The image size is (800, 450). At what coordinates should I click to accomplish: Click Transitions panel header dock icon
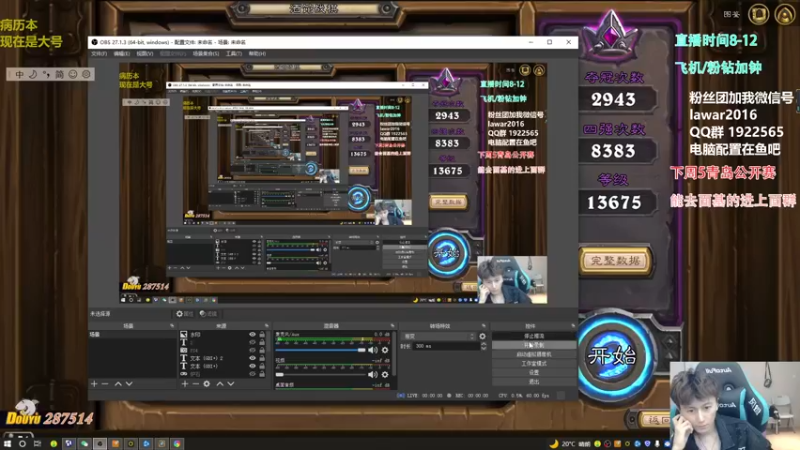click(x=484, y=326)
